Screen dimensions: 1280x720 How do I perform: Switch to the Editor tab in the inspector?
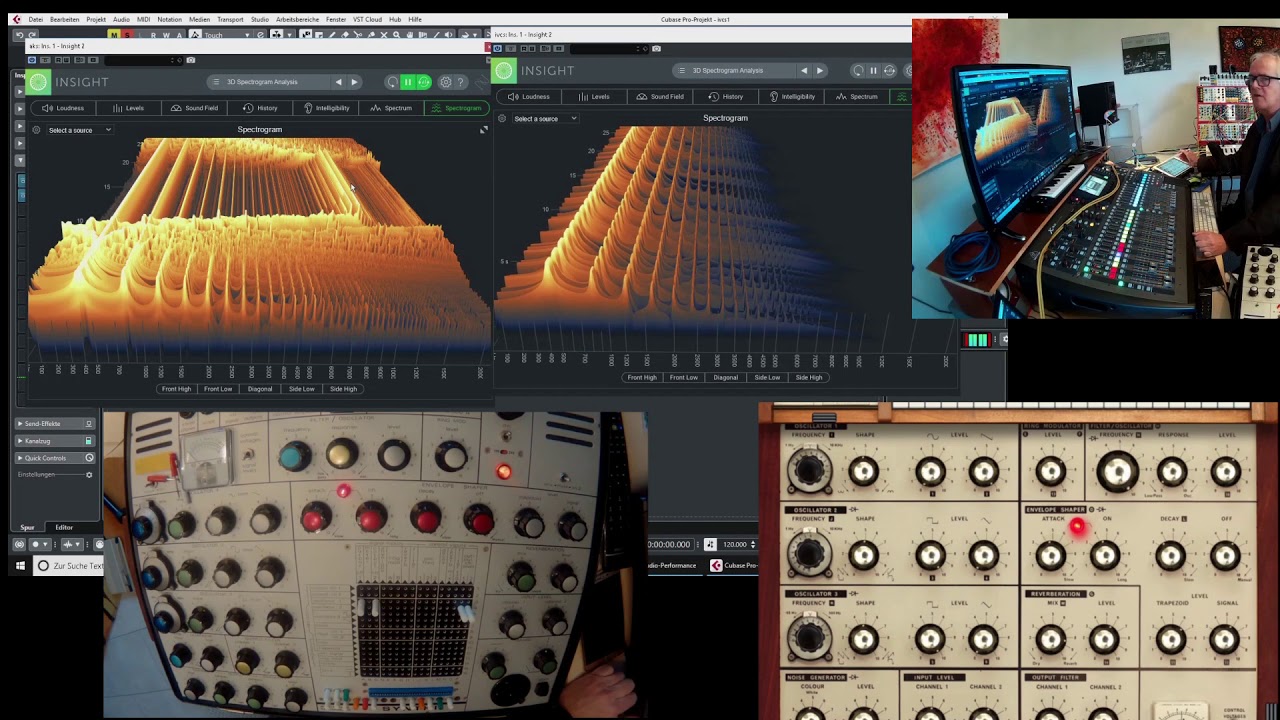(64, 527)
